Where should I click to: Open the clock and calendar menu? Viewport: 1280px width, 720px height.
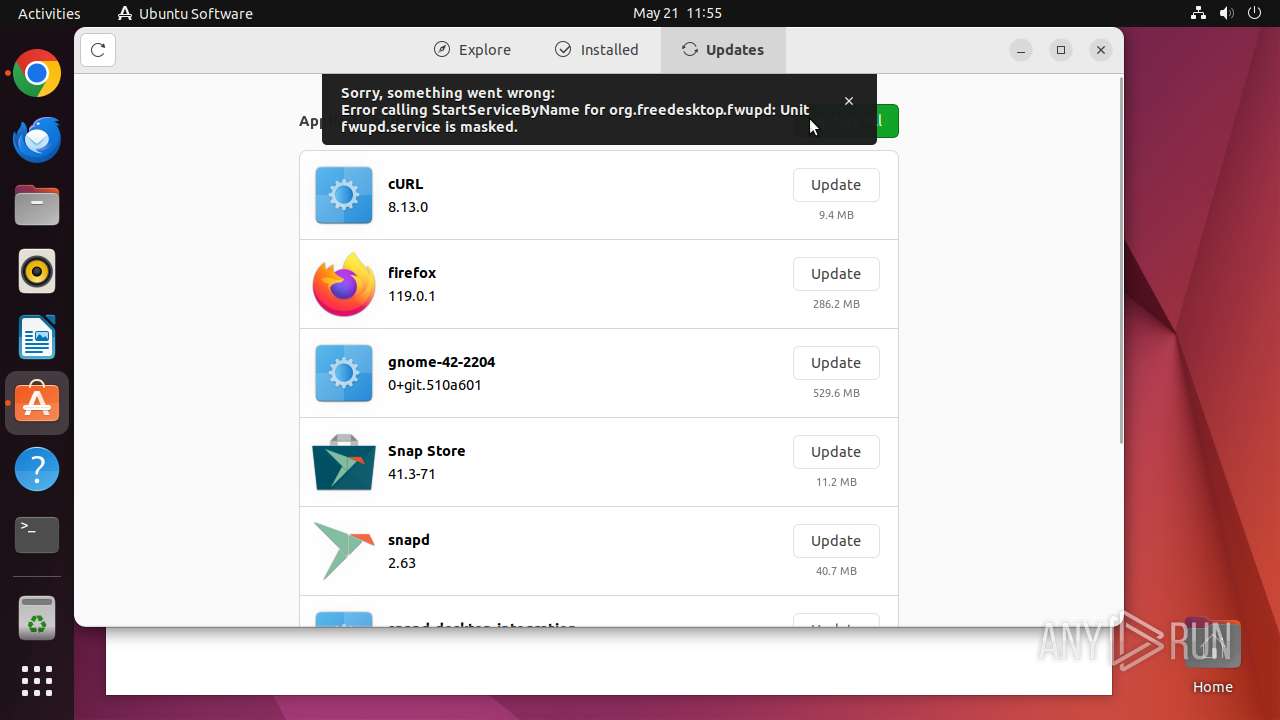[x=677, y=13]
